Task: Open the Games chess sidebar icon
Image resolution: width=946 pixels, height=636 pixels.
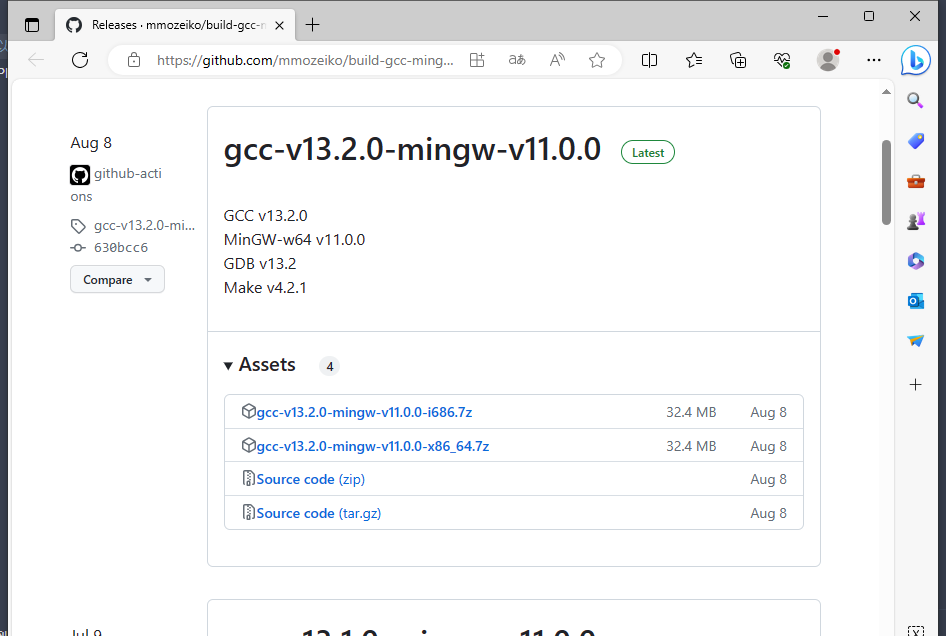Action: coord(916,221)
